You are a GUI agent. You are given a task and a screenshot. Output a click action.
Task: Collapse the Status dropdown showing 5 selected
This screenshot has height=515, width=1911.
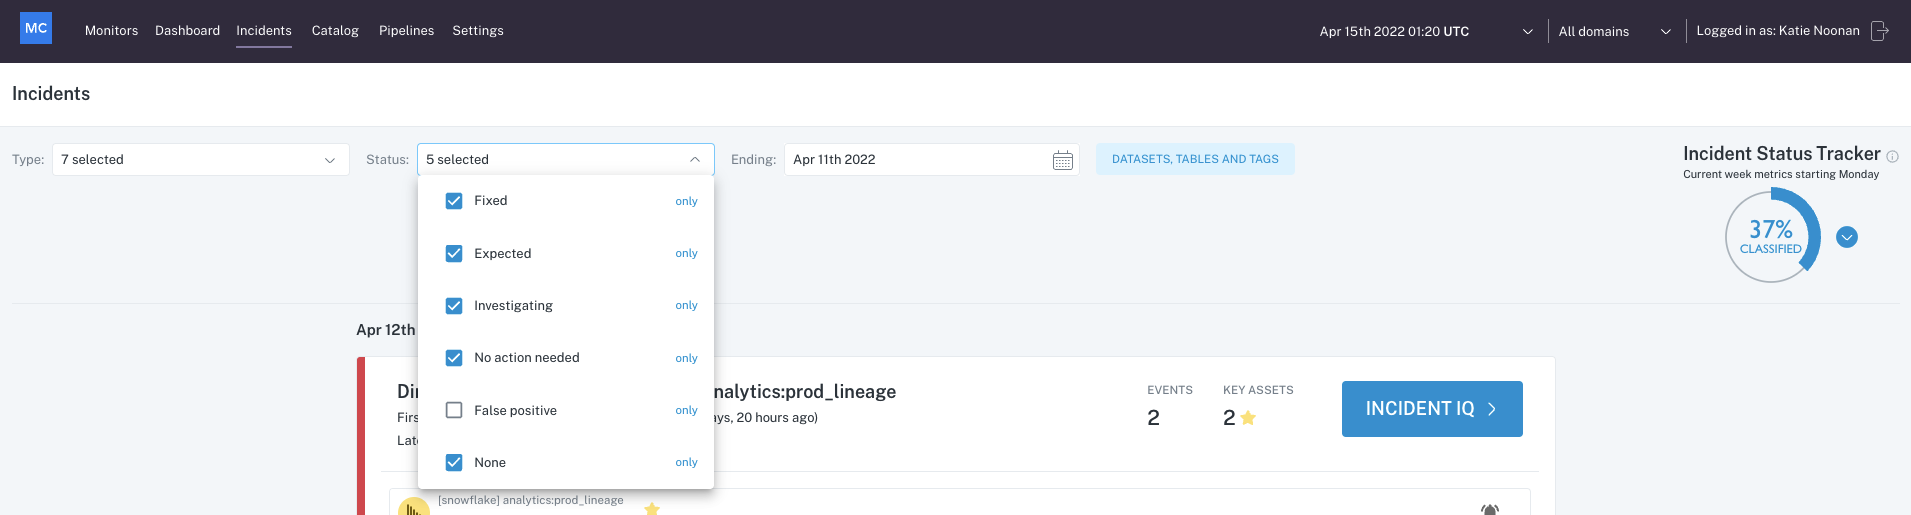pos(566,160)
